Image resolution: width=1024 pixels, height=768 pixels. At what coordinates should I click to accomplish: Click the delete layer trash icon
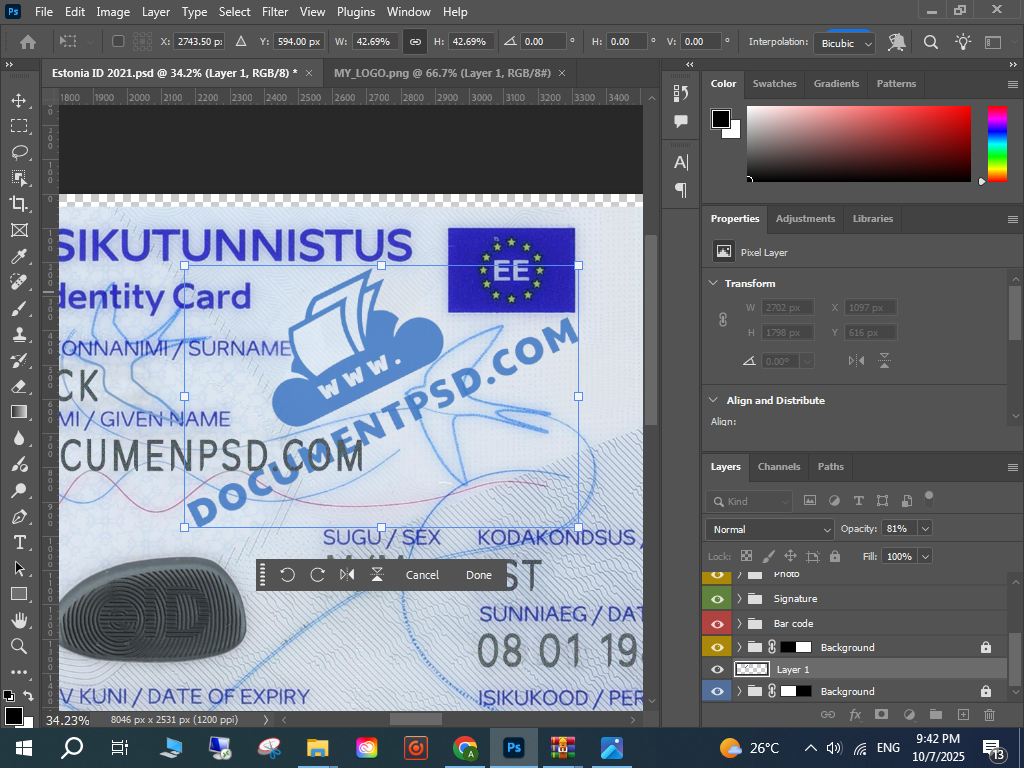point(989,715)
